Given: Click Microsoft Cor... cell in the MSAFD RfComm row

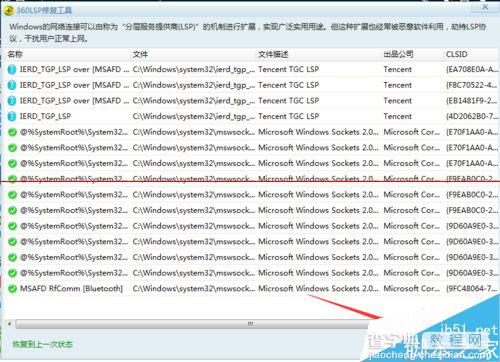Looking at the screenshot, I should pos(412,289).
